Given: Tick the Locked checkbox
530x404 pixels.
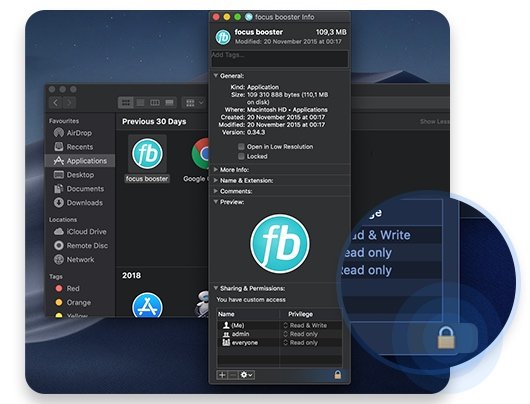Looking at the screenshot, I should pos(241,156).
